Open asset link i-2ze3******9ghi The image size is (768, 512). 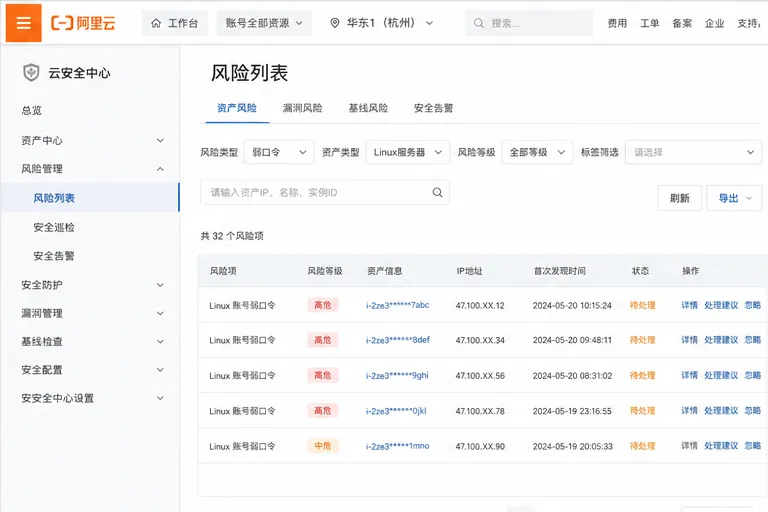tap(397, 375)
